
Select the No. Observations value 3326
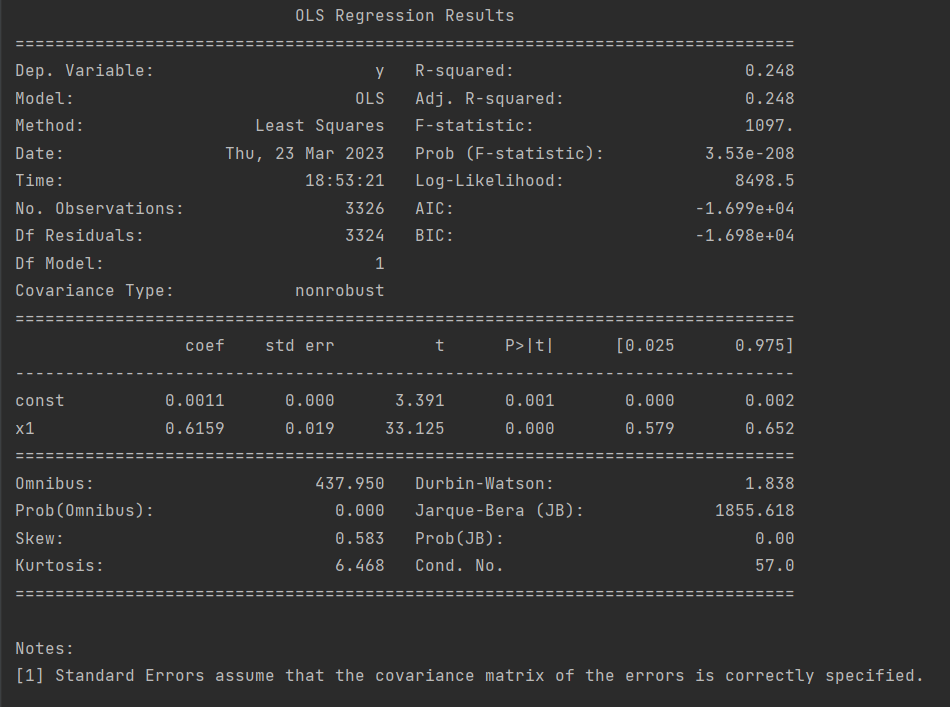tap(364, 209)
